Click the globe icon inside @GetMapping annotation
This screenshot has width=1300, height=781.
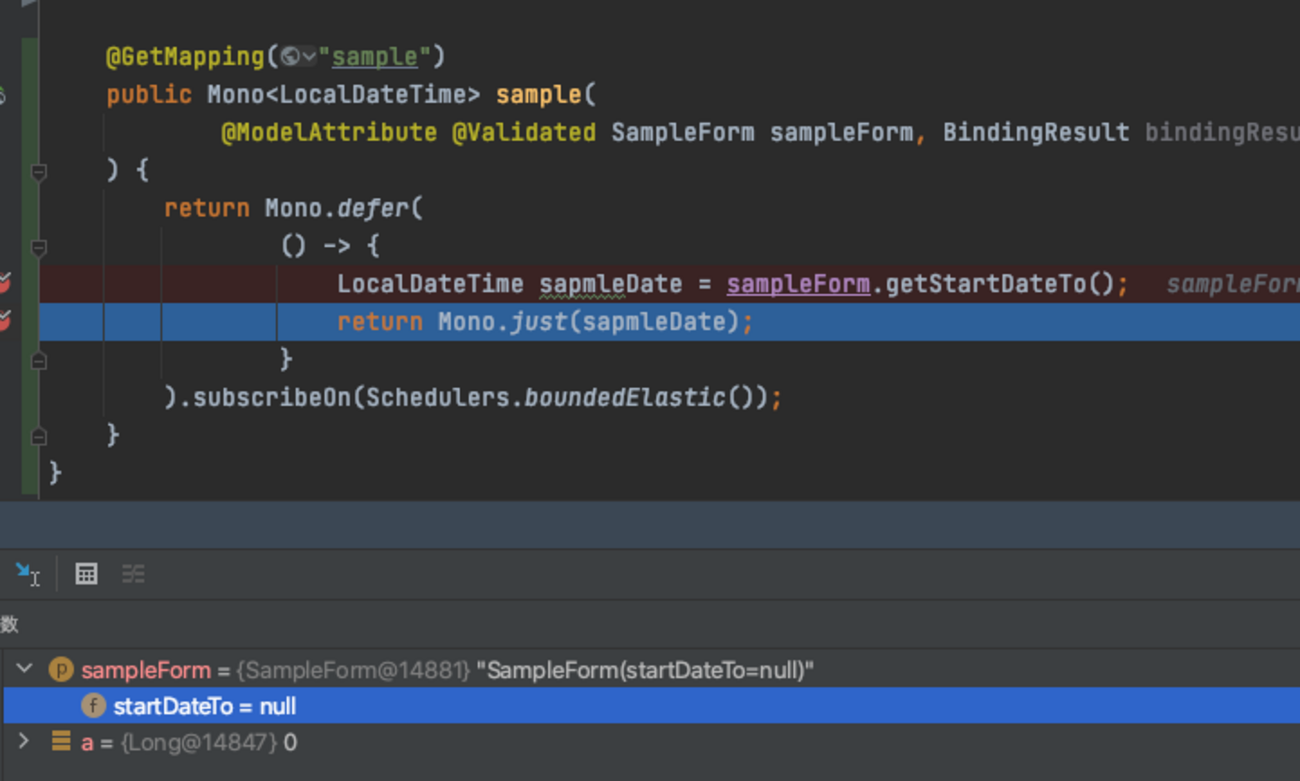click(x=291, y=57)
